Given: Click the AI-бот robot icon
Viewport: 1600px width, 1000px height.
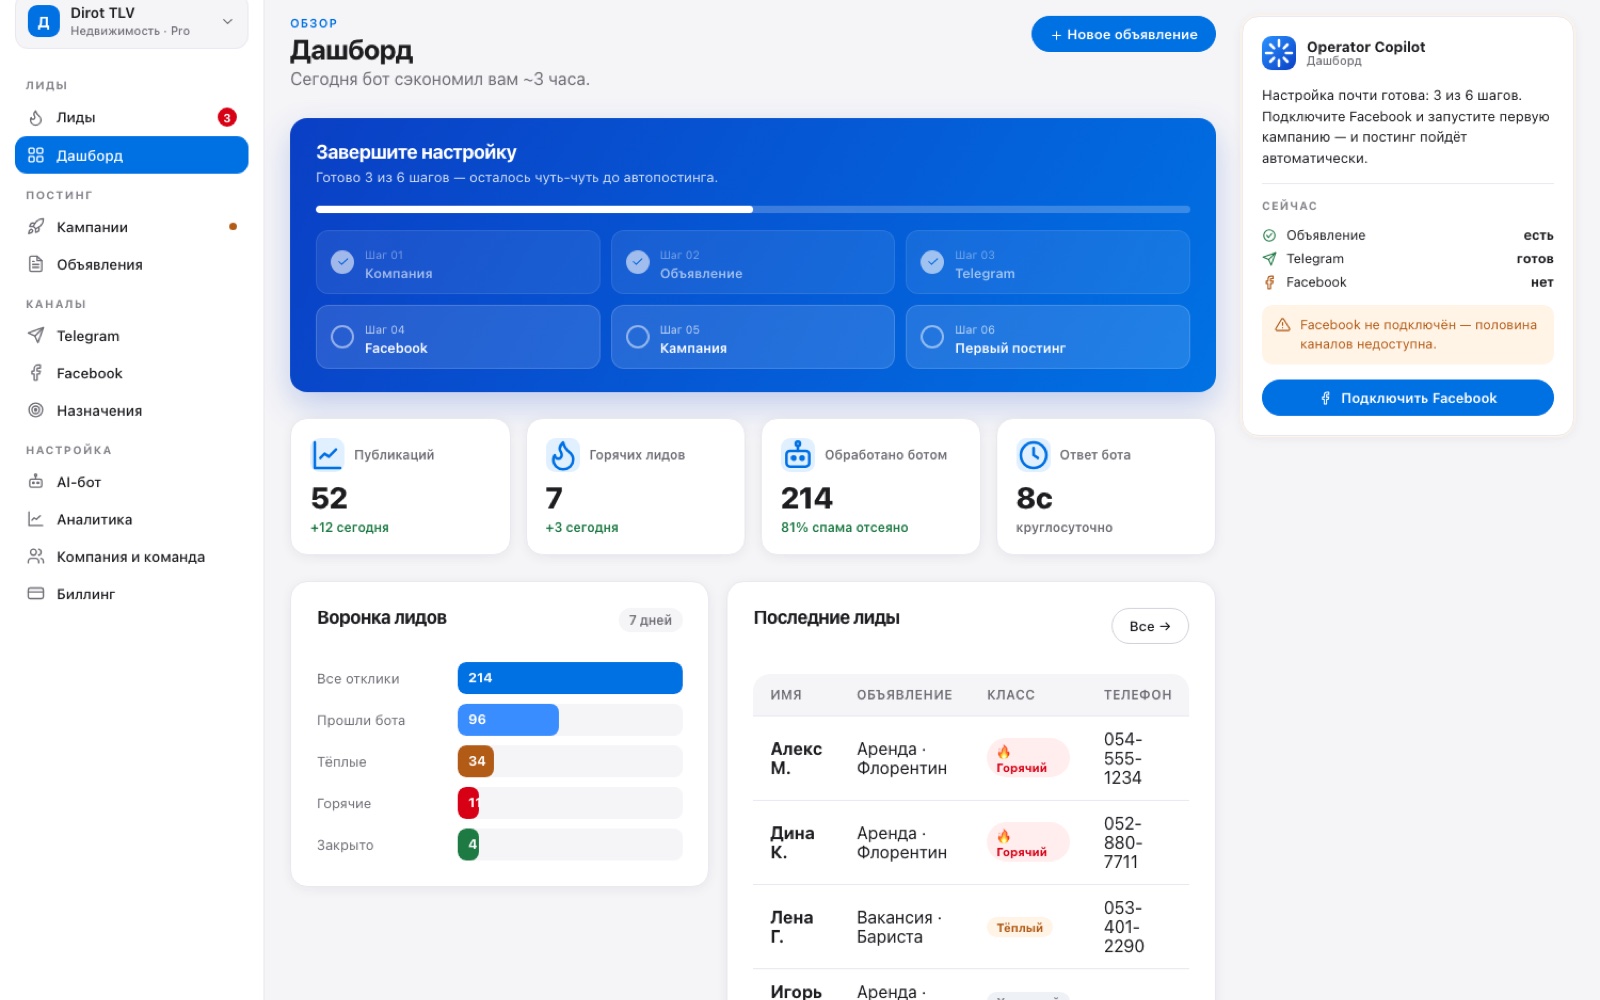Looking at the screenshot, I should (x=36, y=482).
